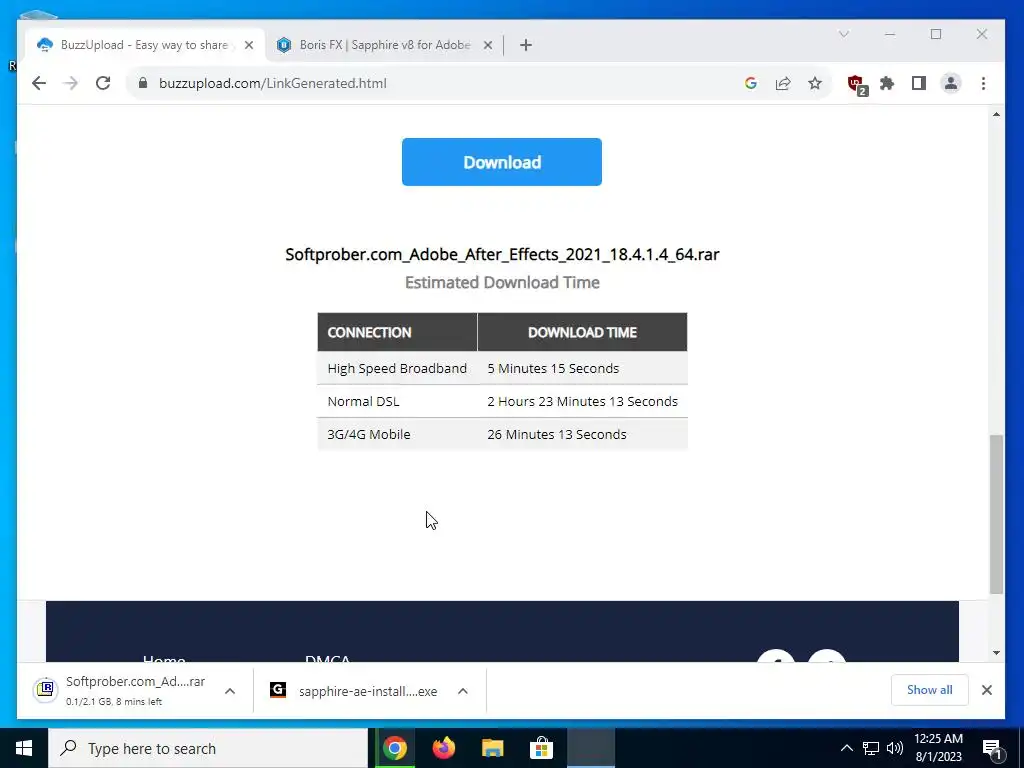Go back to the previous page
Viewport: 1024px width, 768px height.
click(39, 83)
